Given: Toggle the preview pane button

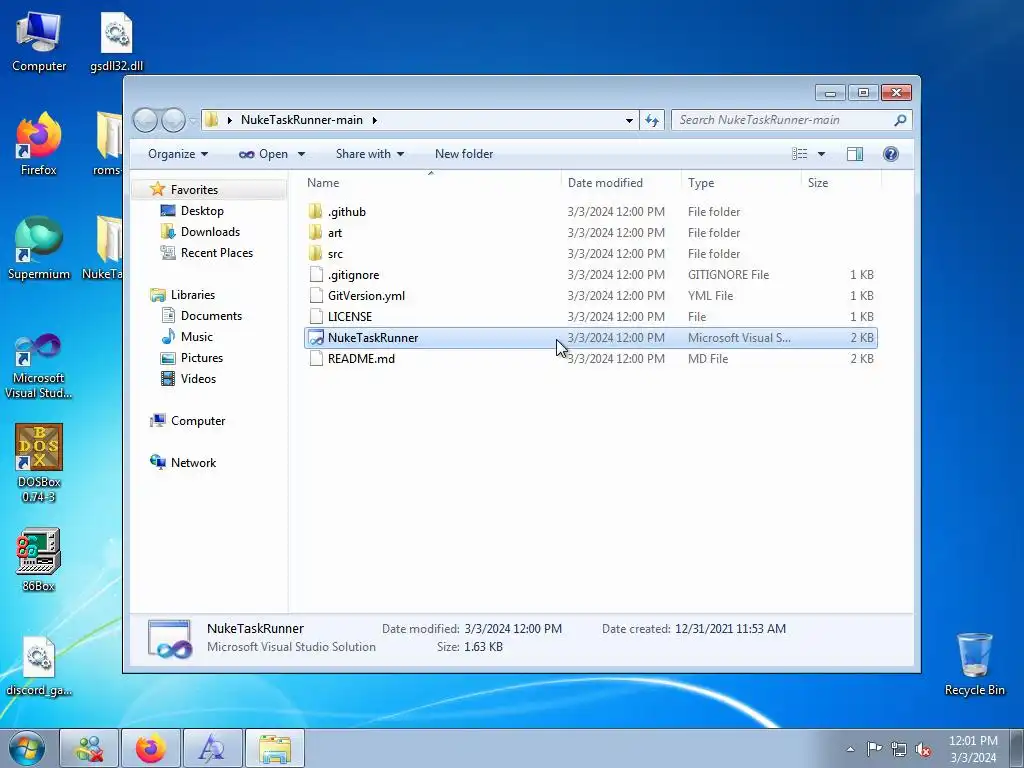Looking at the screenshot, I should pyautogui.click(x=854, y=153).
